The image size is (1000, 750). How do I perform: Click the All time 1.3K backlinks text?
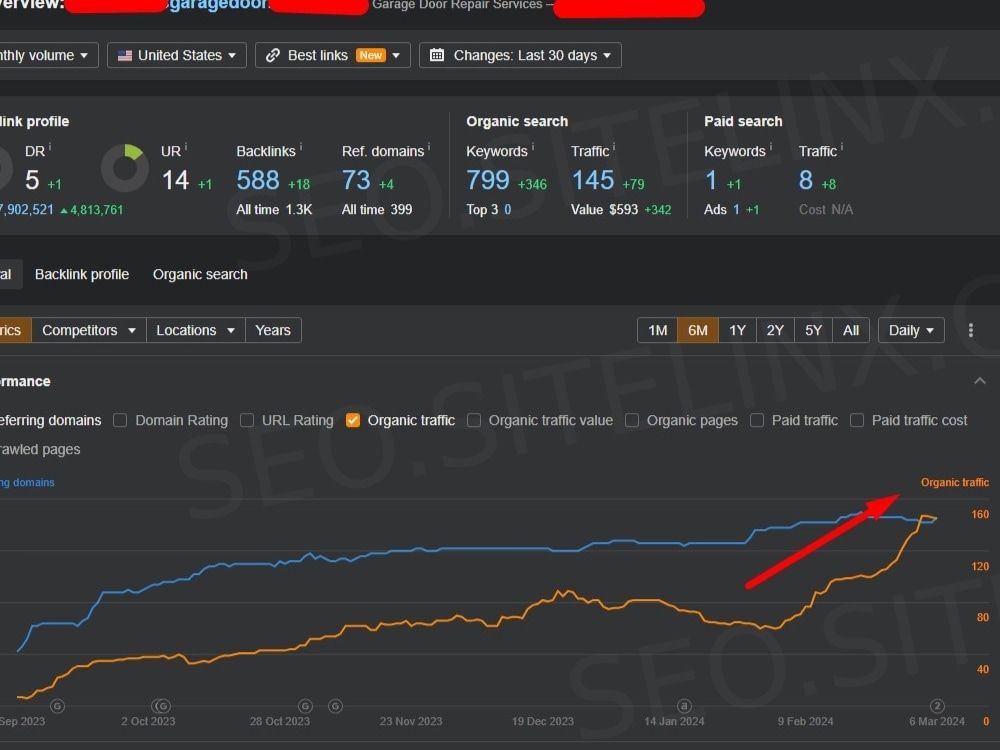point(274,210)
